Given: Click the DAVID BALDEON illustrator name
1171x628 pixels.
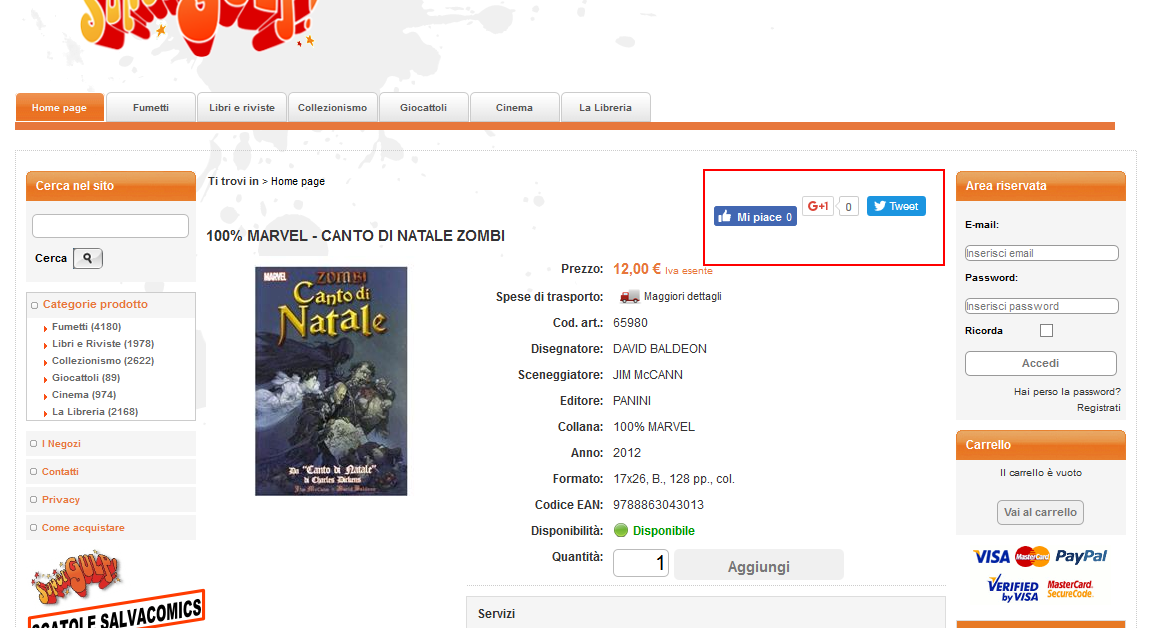Looking at the screenshot, I should tap(660, 349).
